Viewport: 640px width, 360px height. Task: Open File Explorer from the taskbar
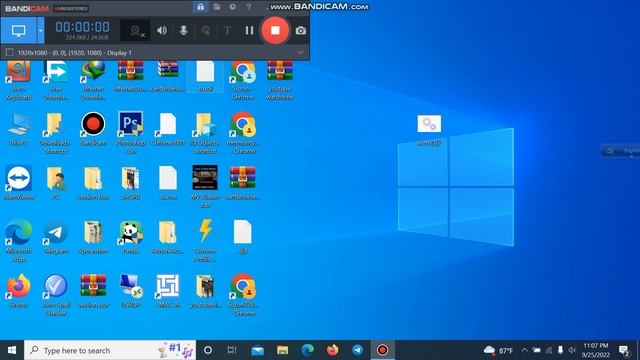[282, 350]
